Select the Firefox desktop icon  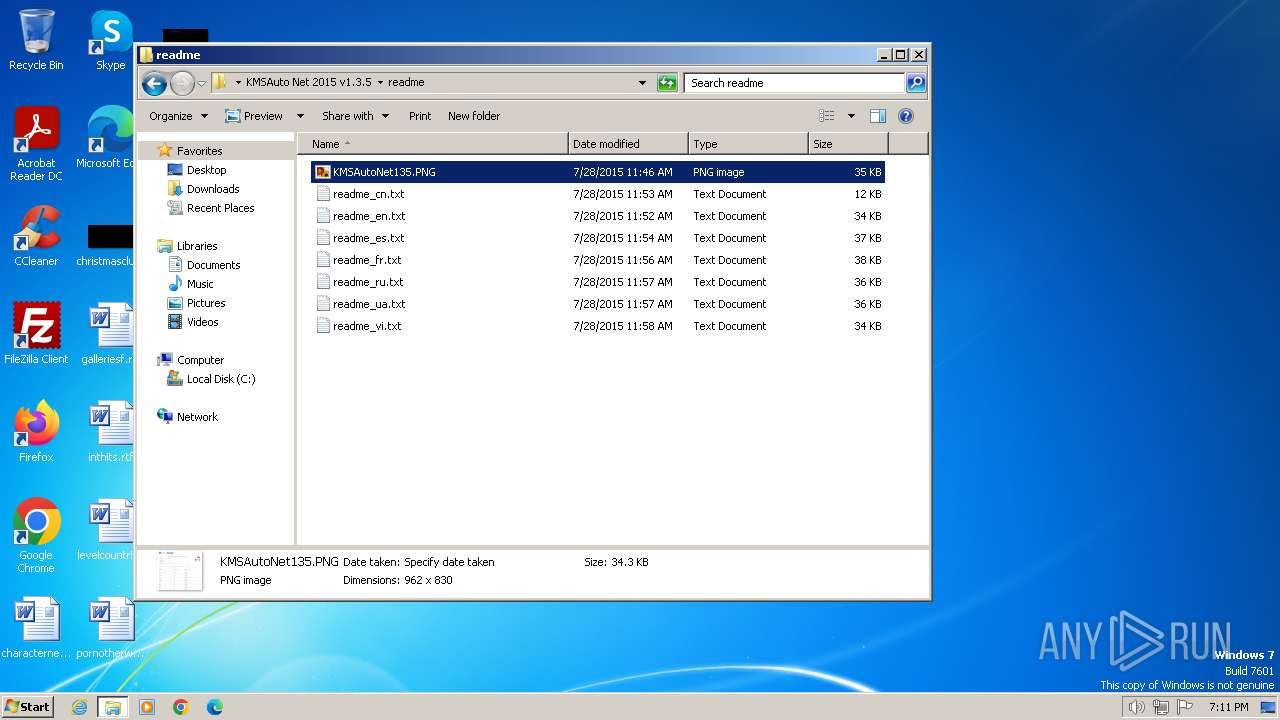coord(36,432)
